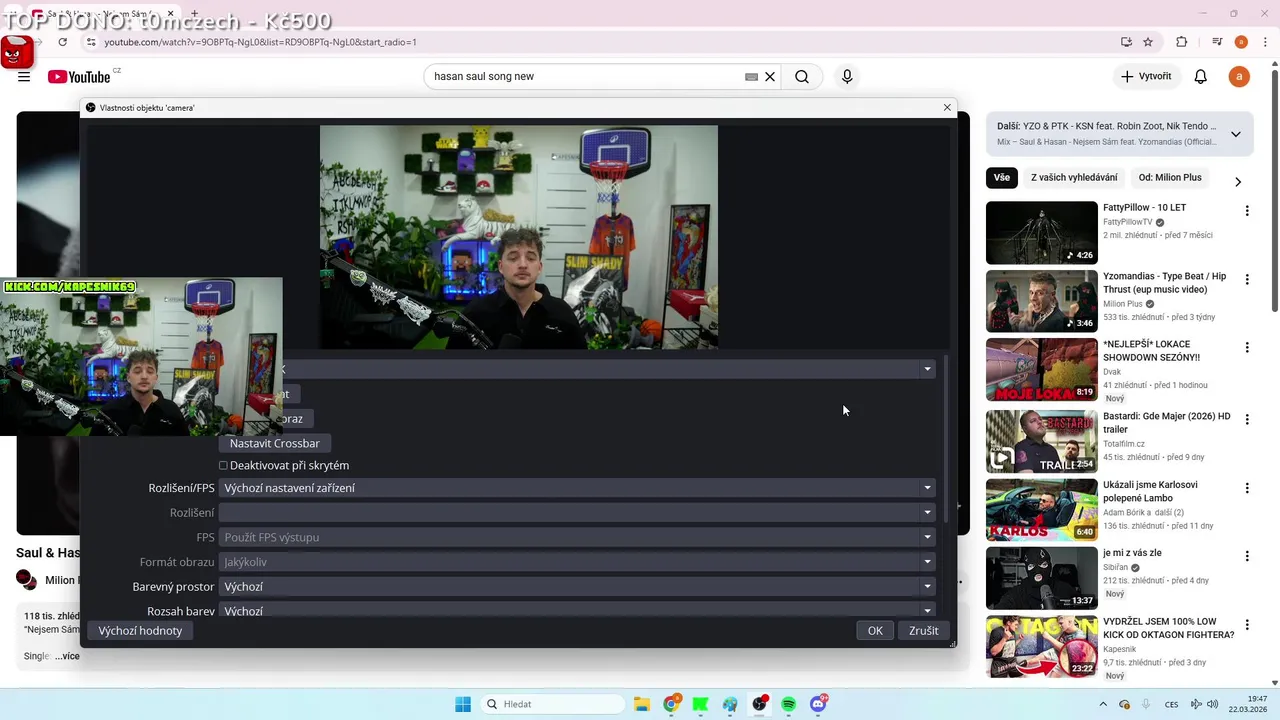The image size is (1280, 720).
Task: Open Chrome from the taskbar
Action: [672, 704]
